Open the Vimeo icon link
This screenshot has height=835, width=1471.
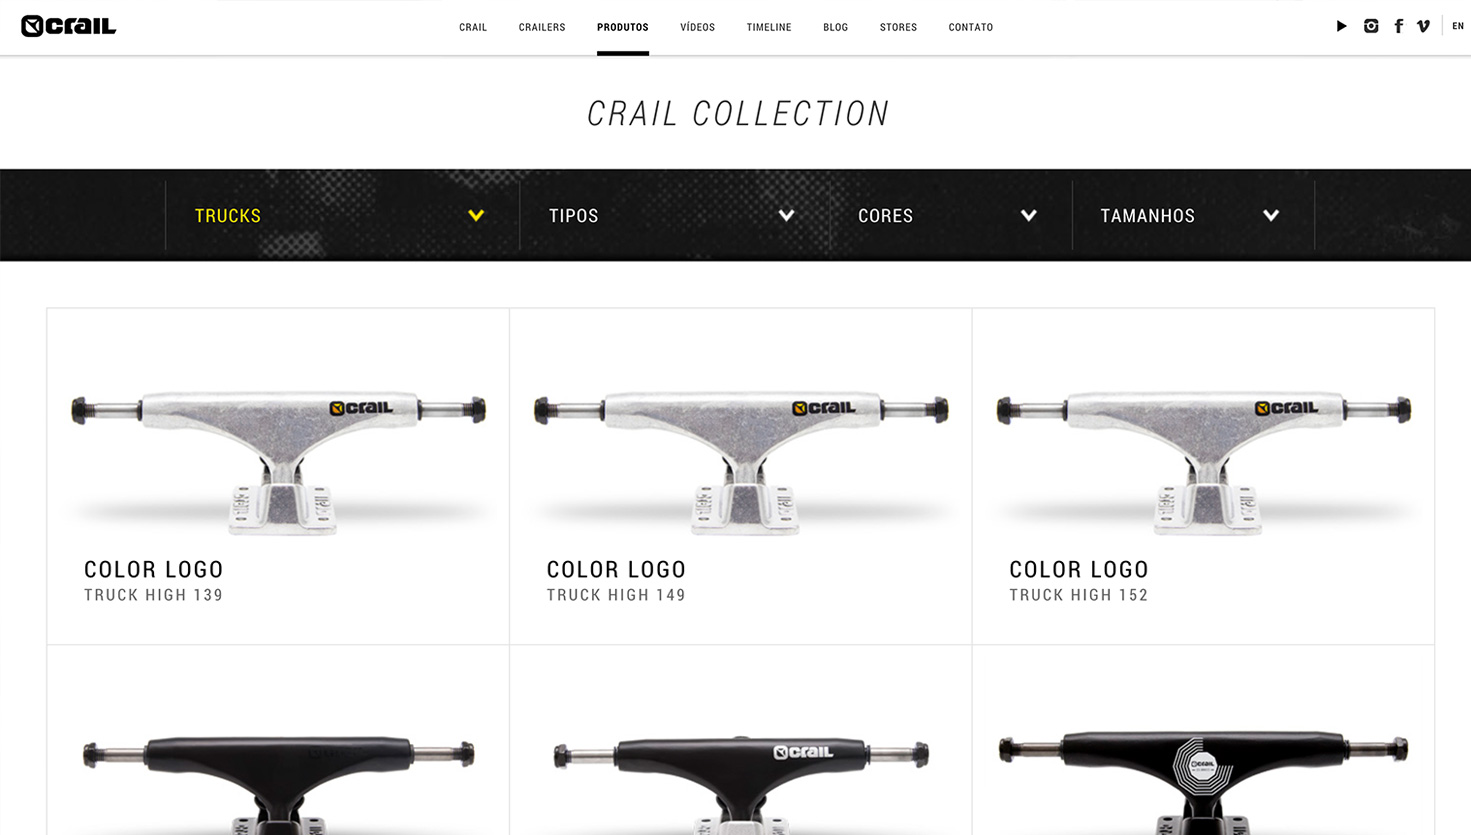pyautogui.click(x=1423, y=26)
